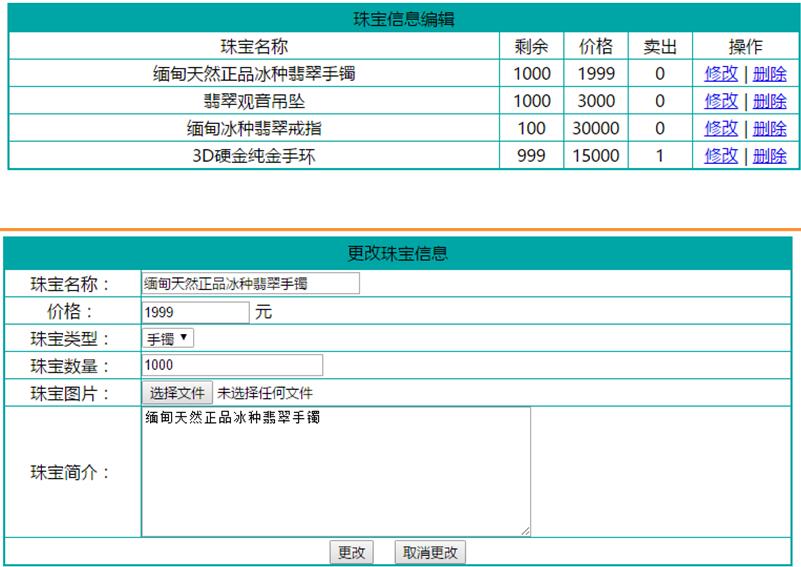The width and height of the screenshot is (801, 567).
Task: Click the 价格 column header
Action: click(596, 46)
